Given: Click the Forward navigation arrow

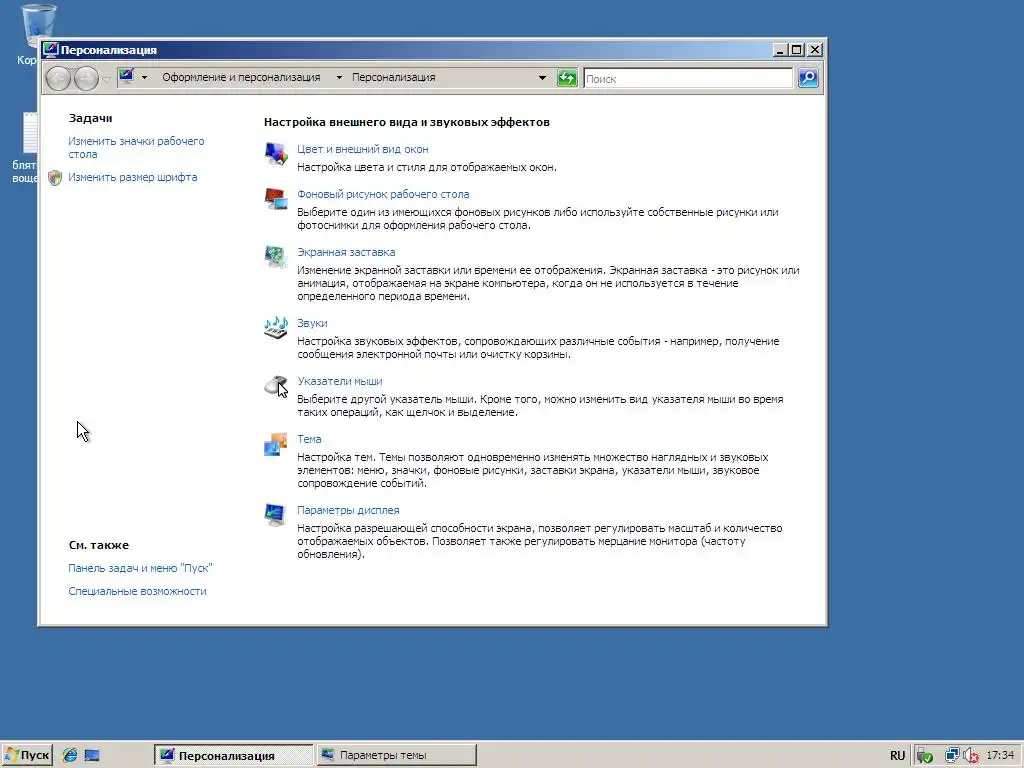Looking at the screenshot, I should tap(86, 79).
